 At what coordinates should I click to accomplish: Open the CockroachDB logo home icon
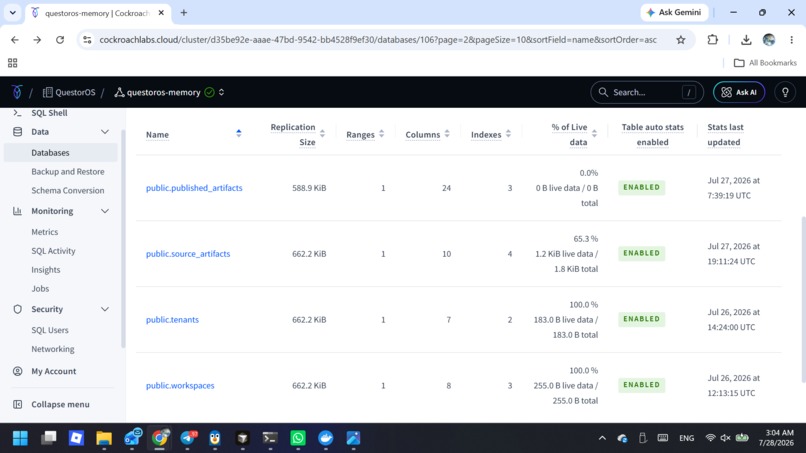coord(17,92)
